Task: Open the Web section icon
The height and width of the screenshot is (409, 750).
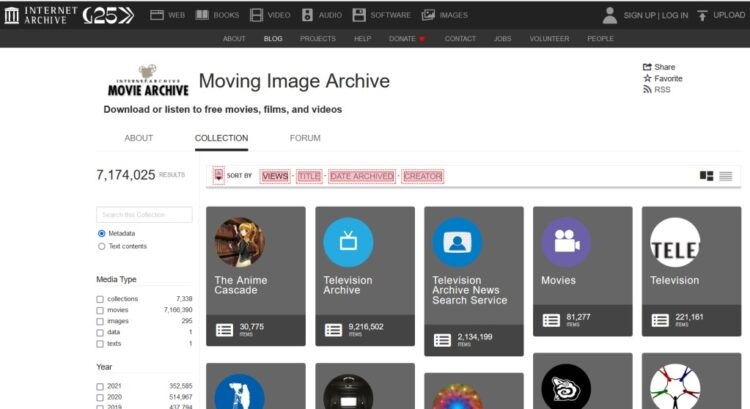Action: 157,15
